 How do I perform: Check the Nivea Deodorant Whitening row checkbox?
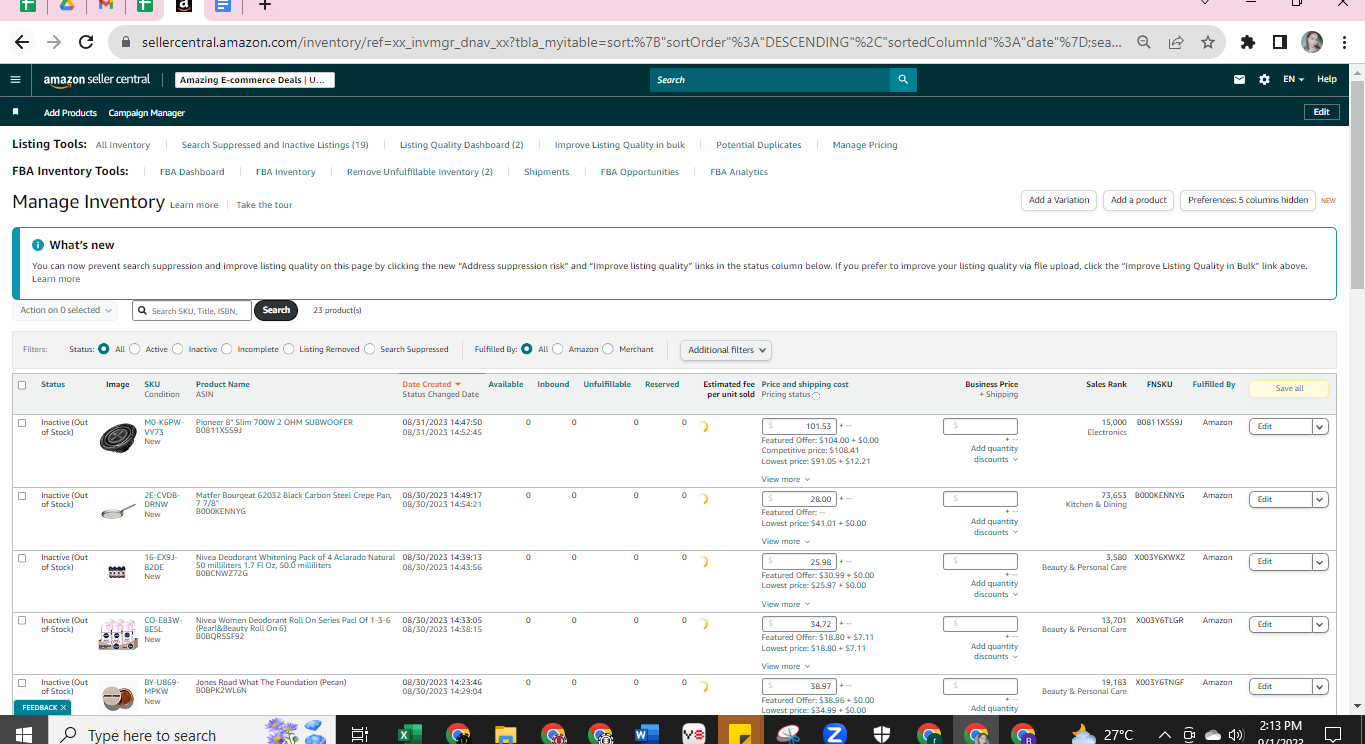coord(22,558)
